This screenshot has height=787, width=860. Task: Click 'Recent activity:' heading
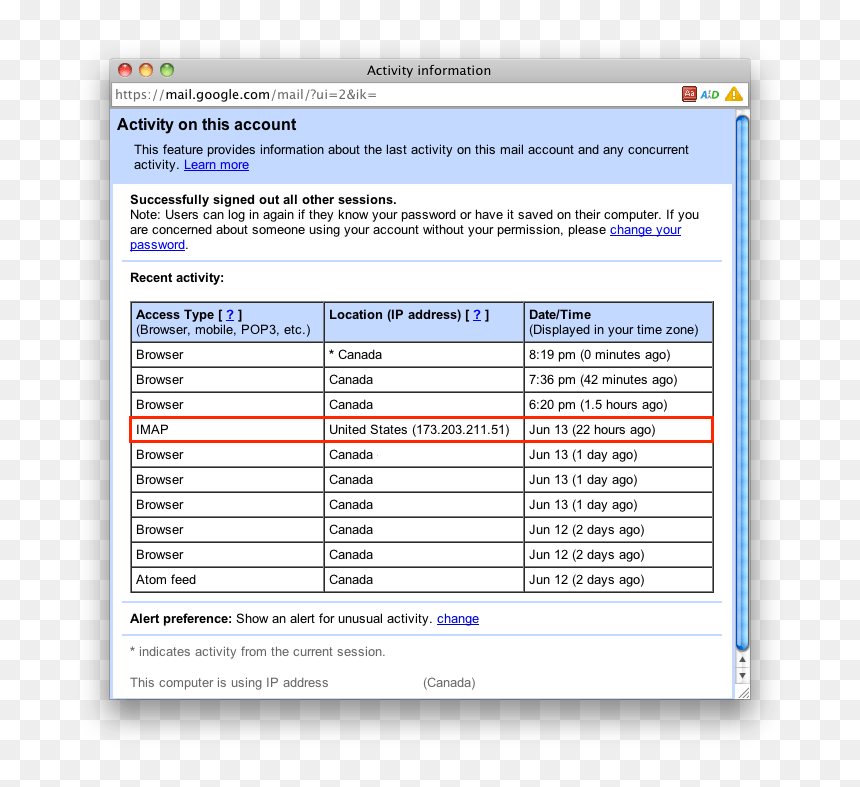click(177, 278)
